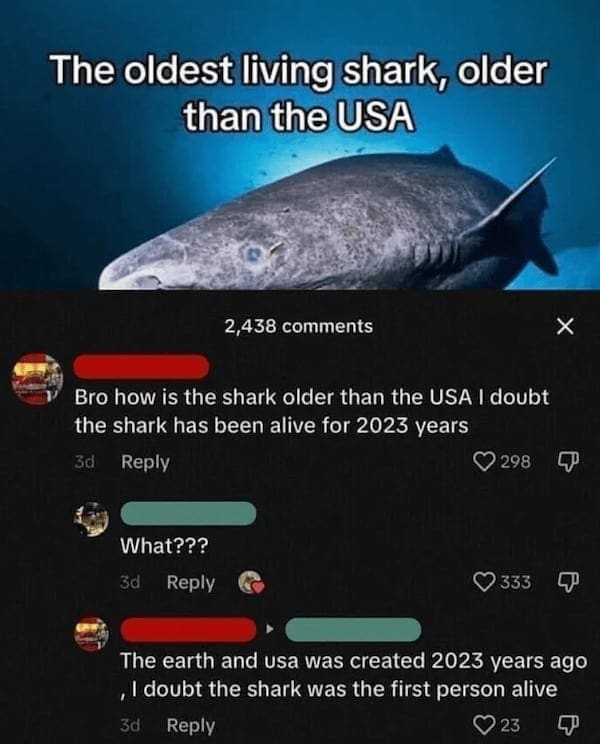Open the top commenter's profile picture

click(37, 379)
